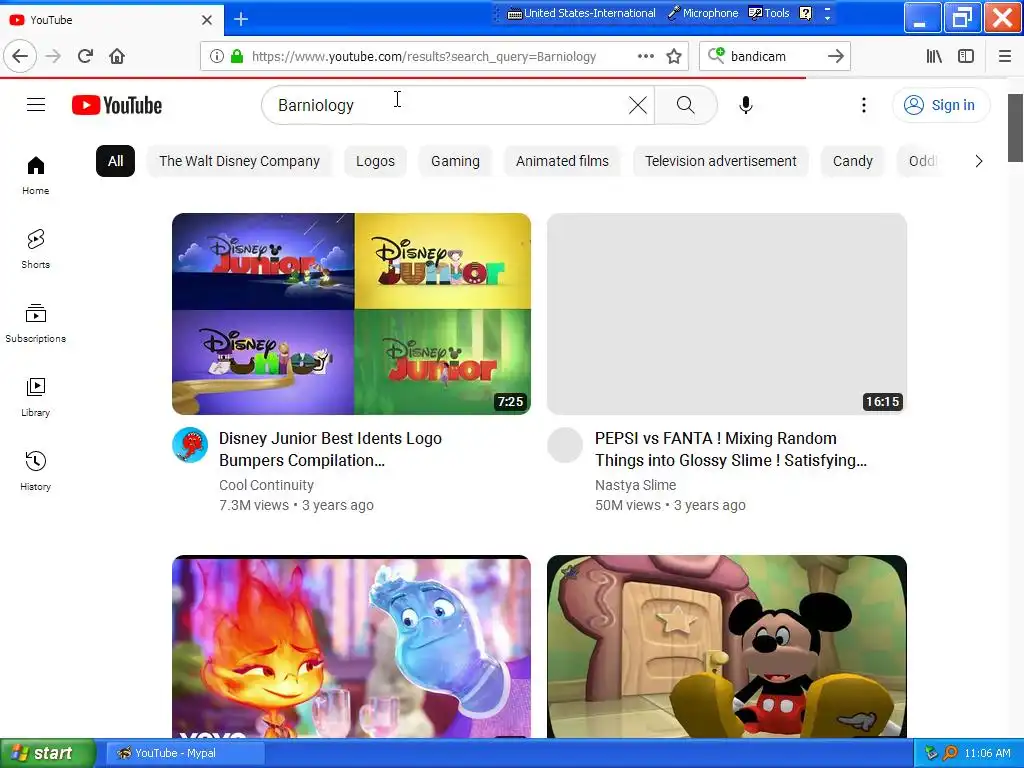1024x768 pixels.
Task: Visit Cool Continuity channel name
Action: [x=266, y=485]
